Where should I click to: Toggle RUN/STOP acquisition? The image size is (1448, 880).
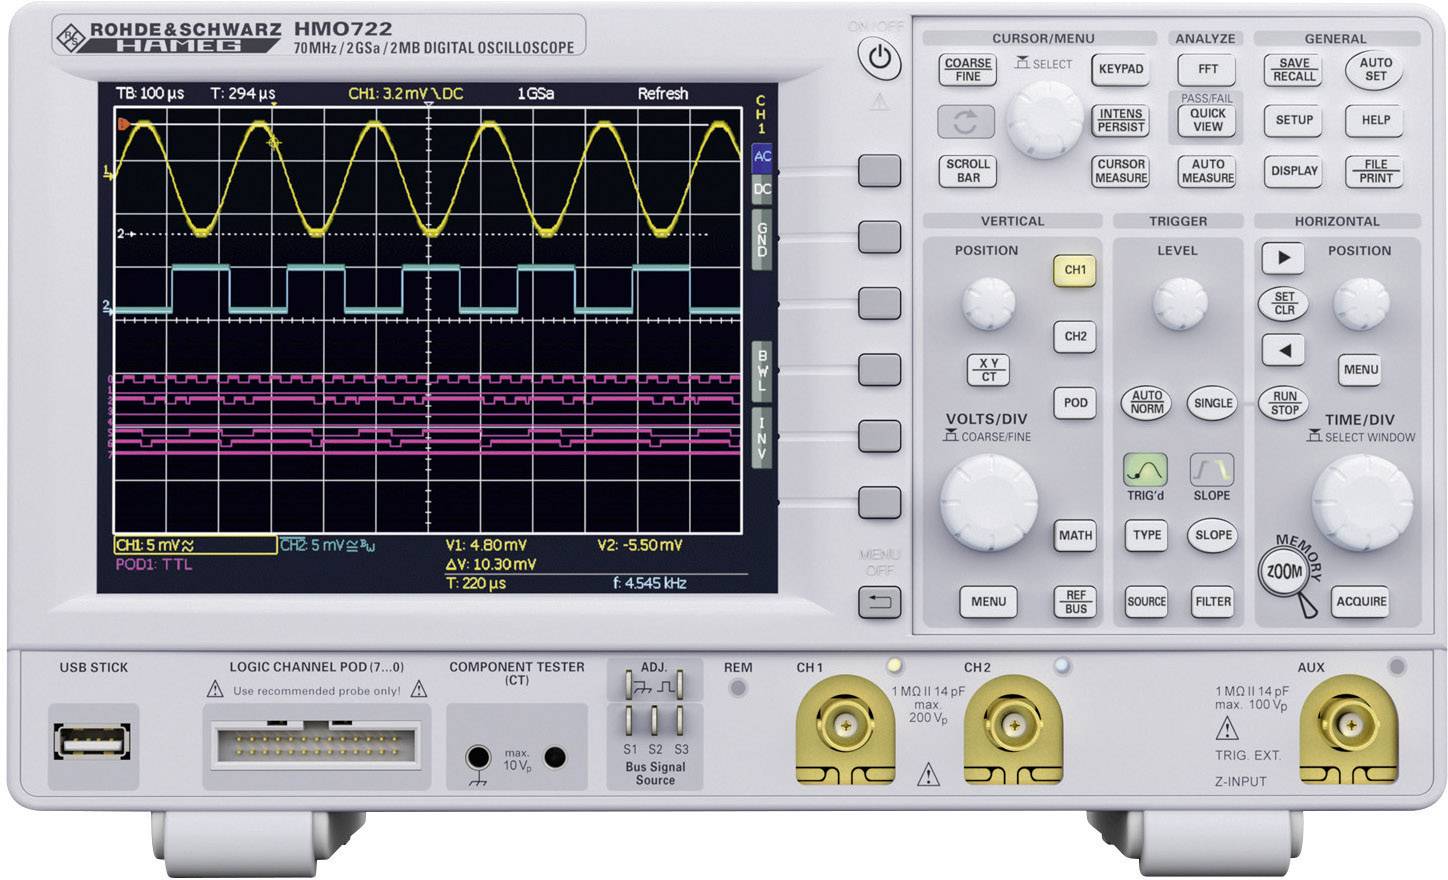(1283, 402)
